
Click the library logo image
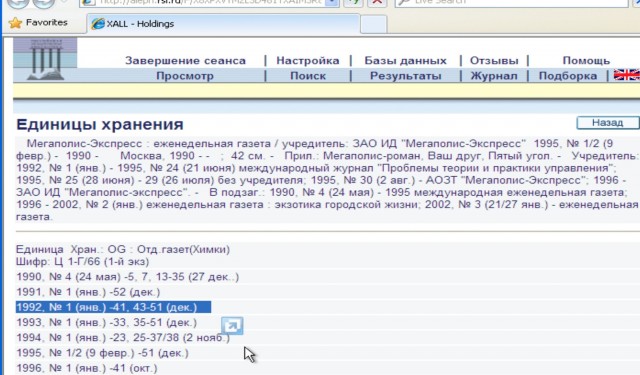pos(45,59)
